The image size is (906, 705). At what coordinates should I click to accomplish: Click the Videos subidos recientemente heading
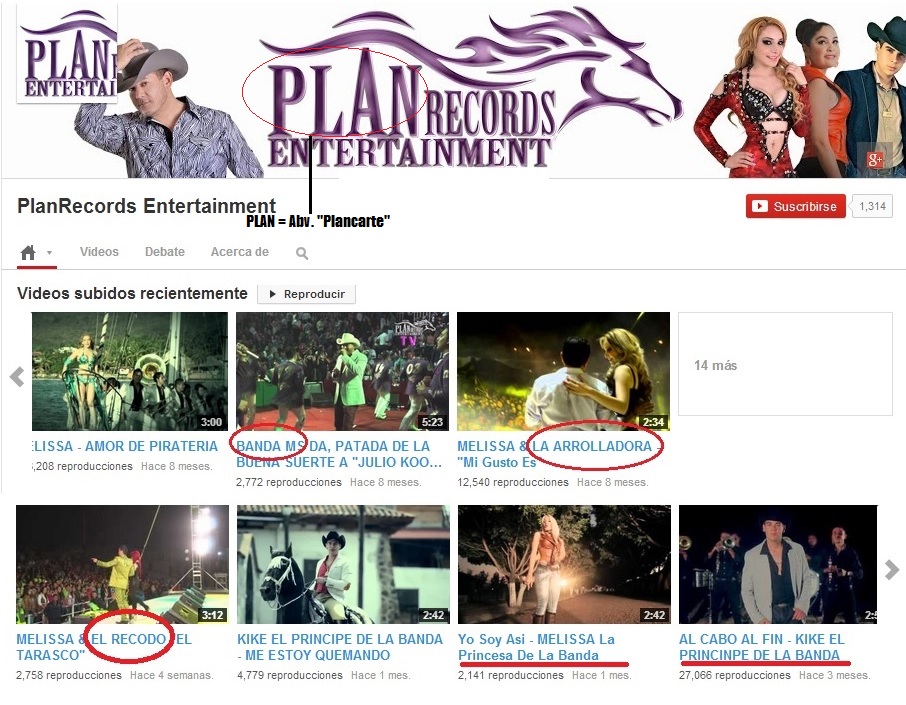click(x=132, y=294)
